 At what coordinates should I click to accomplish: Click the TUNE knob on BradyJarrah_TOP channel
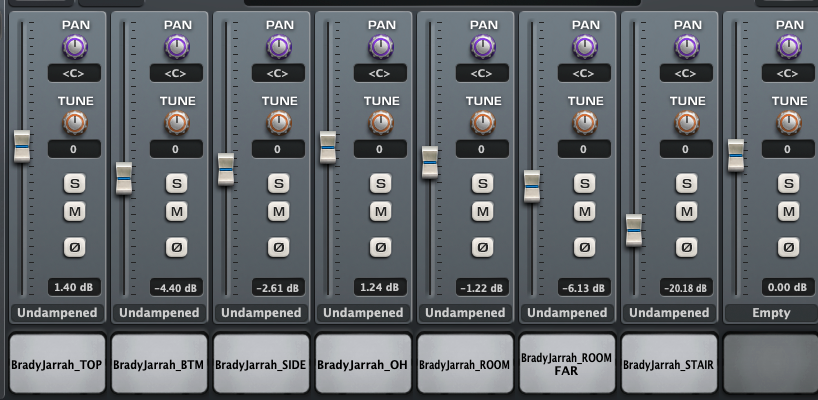75,123
